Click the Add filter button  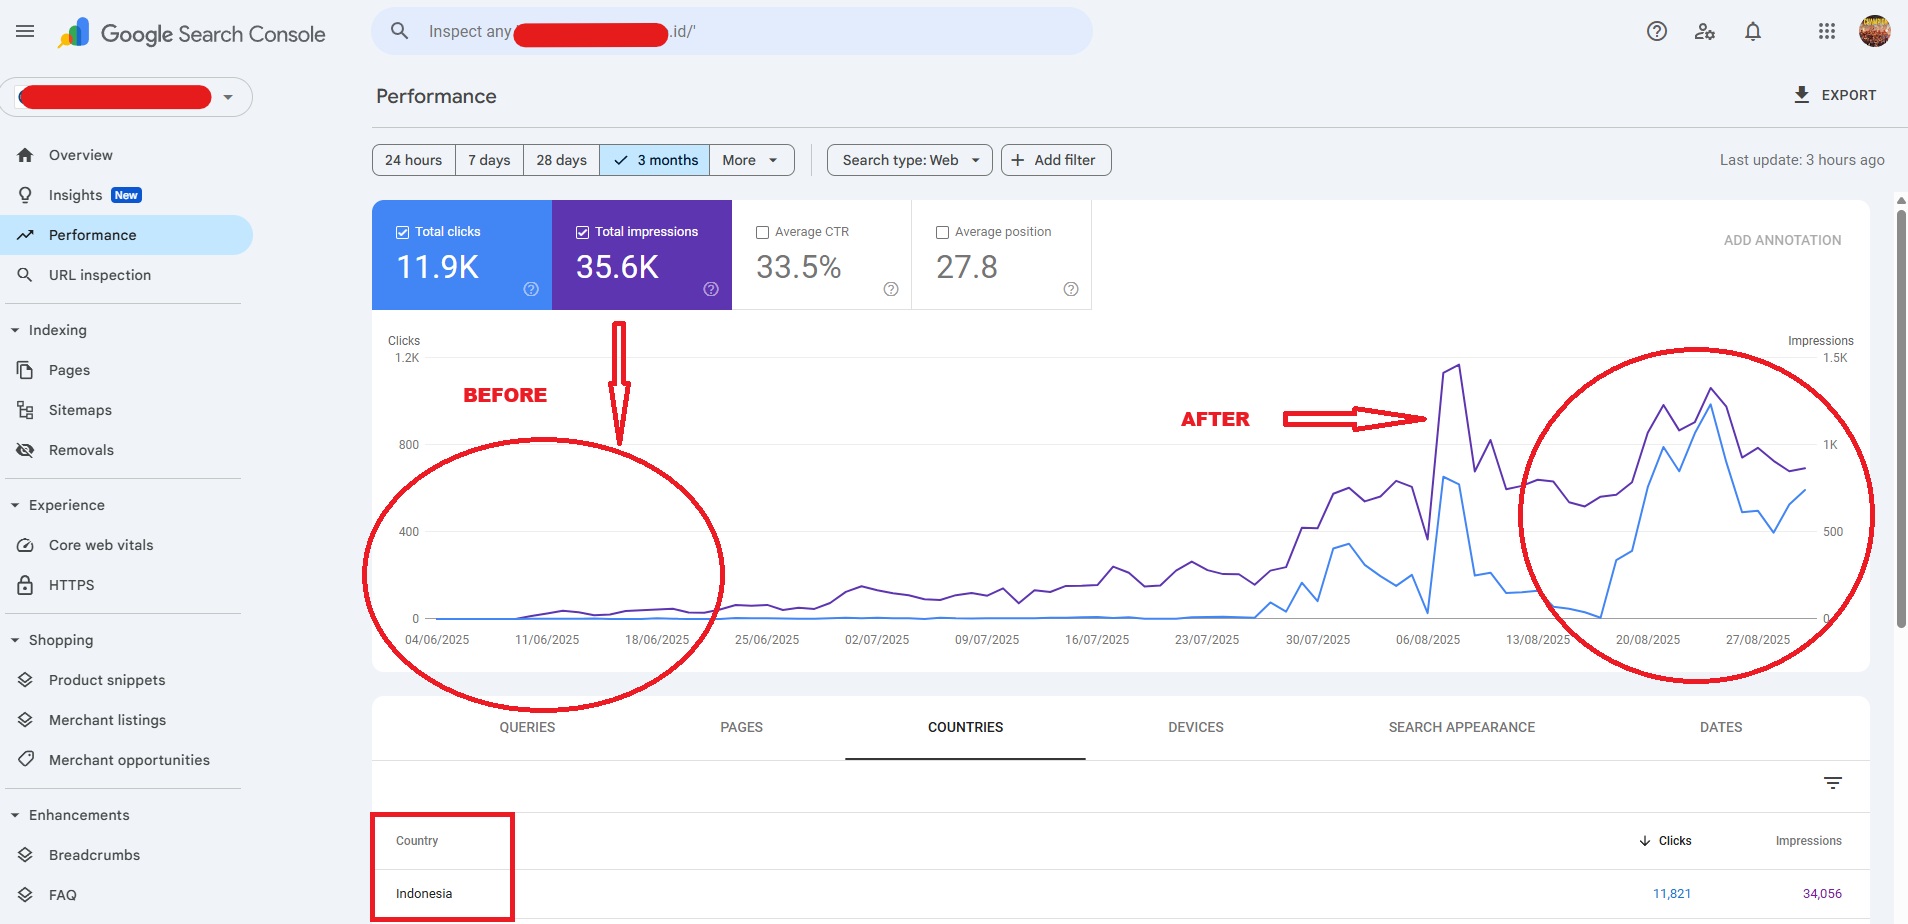(x=1055, y=160)
